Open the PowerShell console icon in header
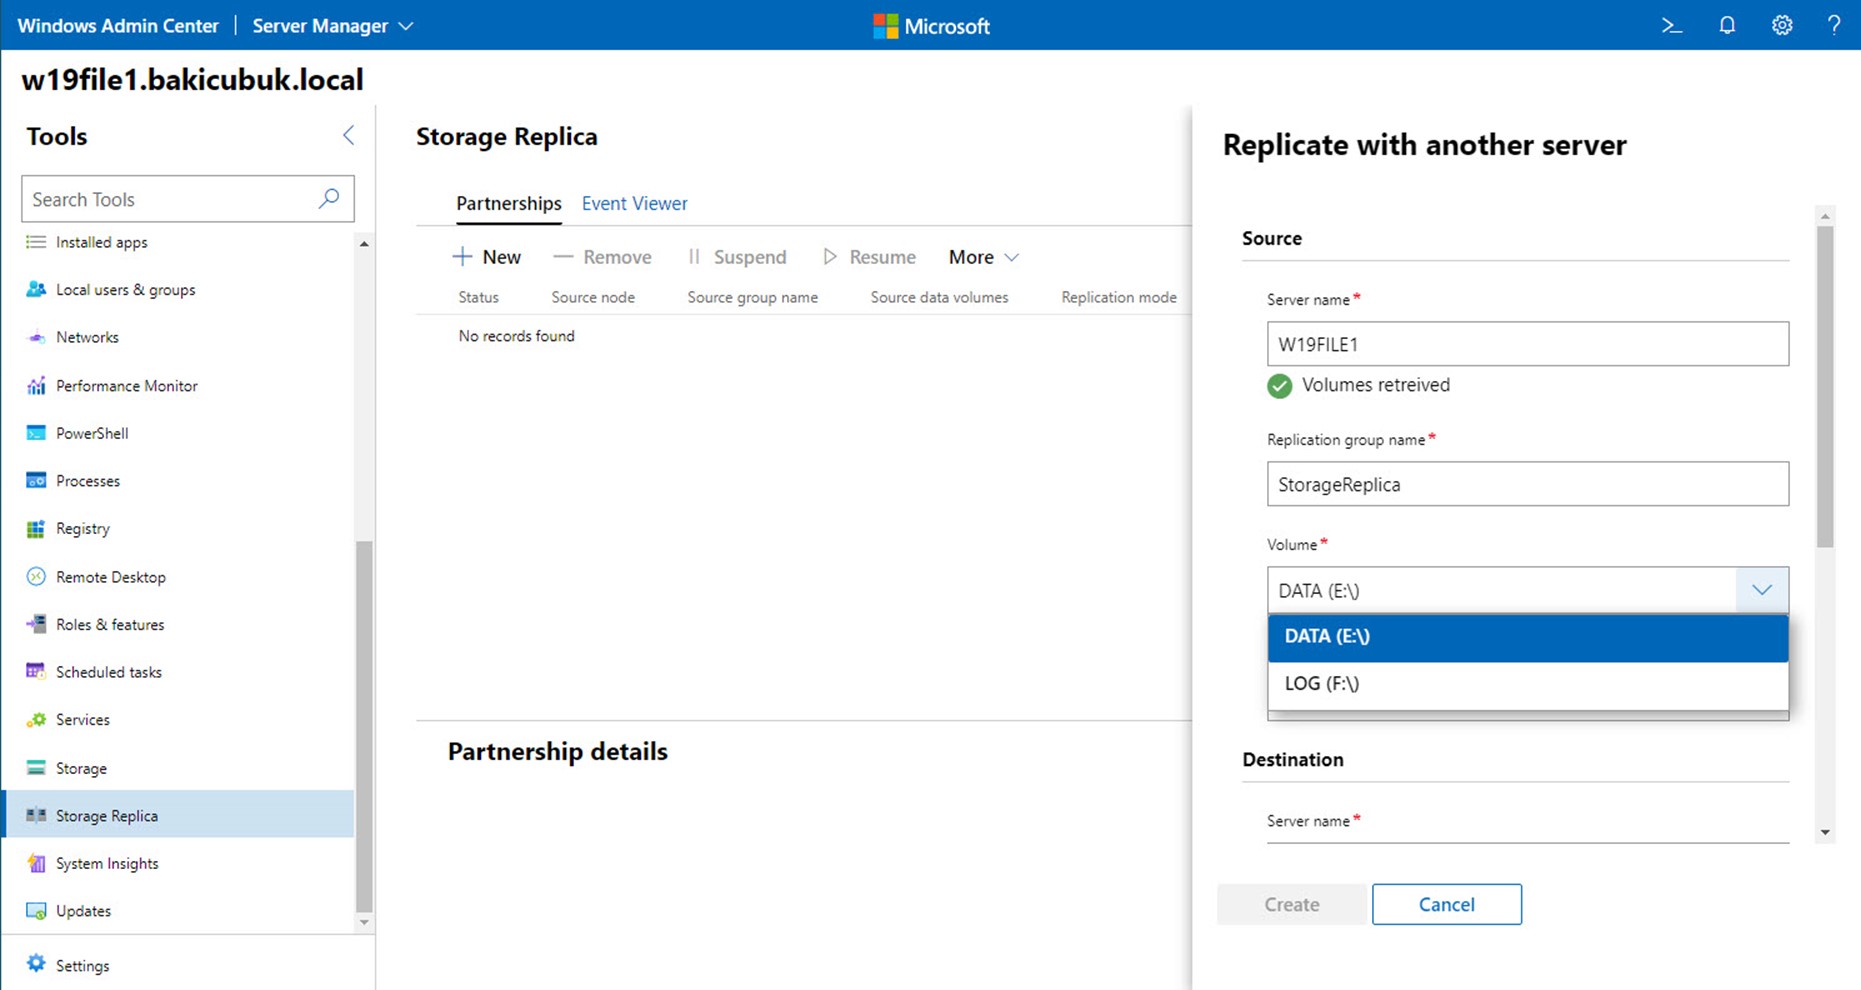 tap(1671, 26)
